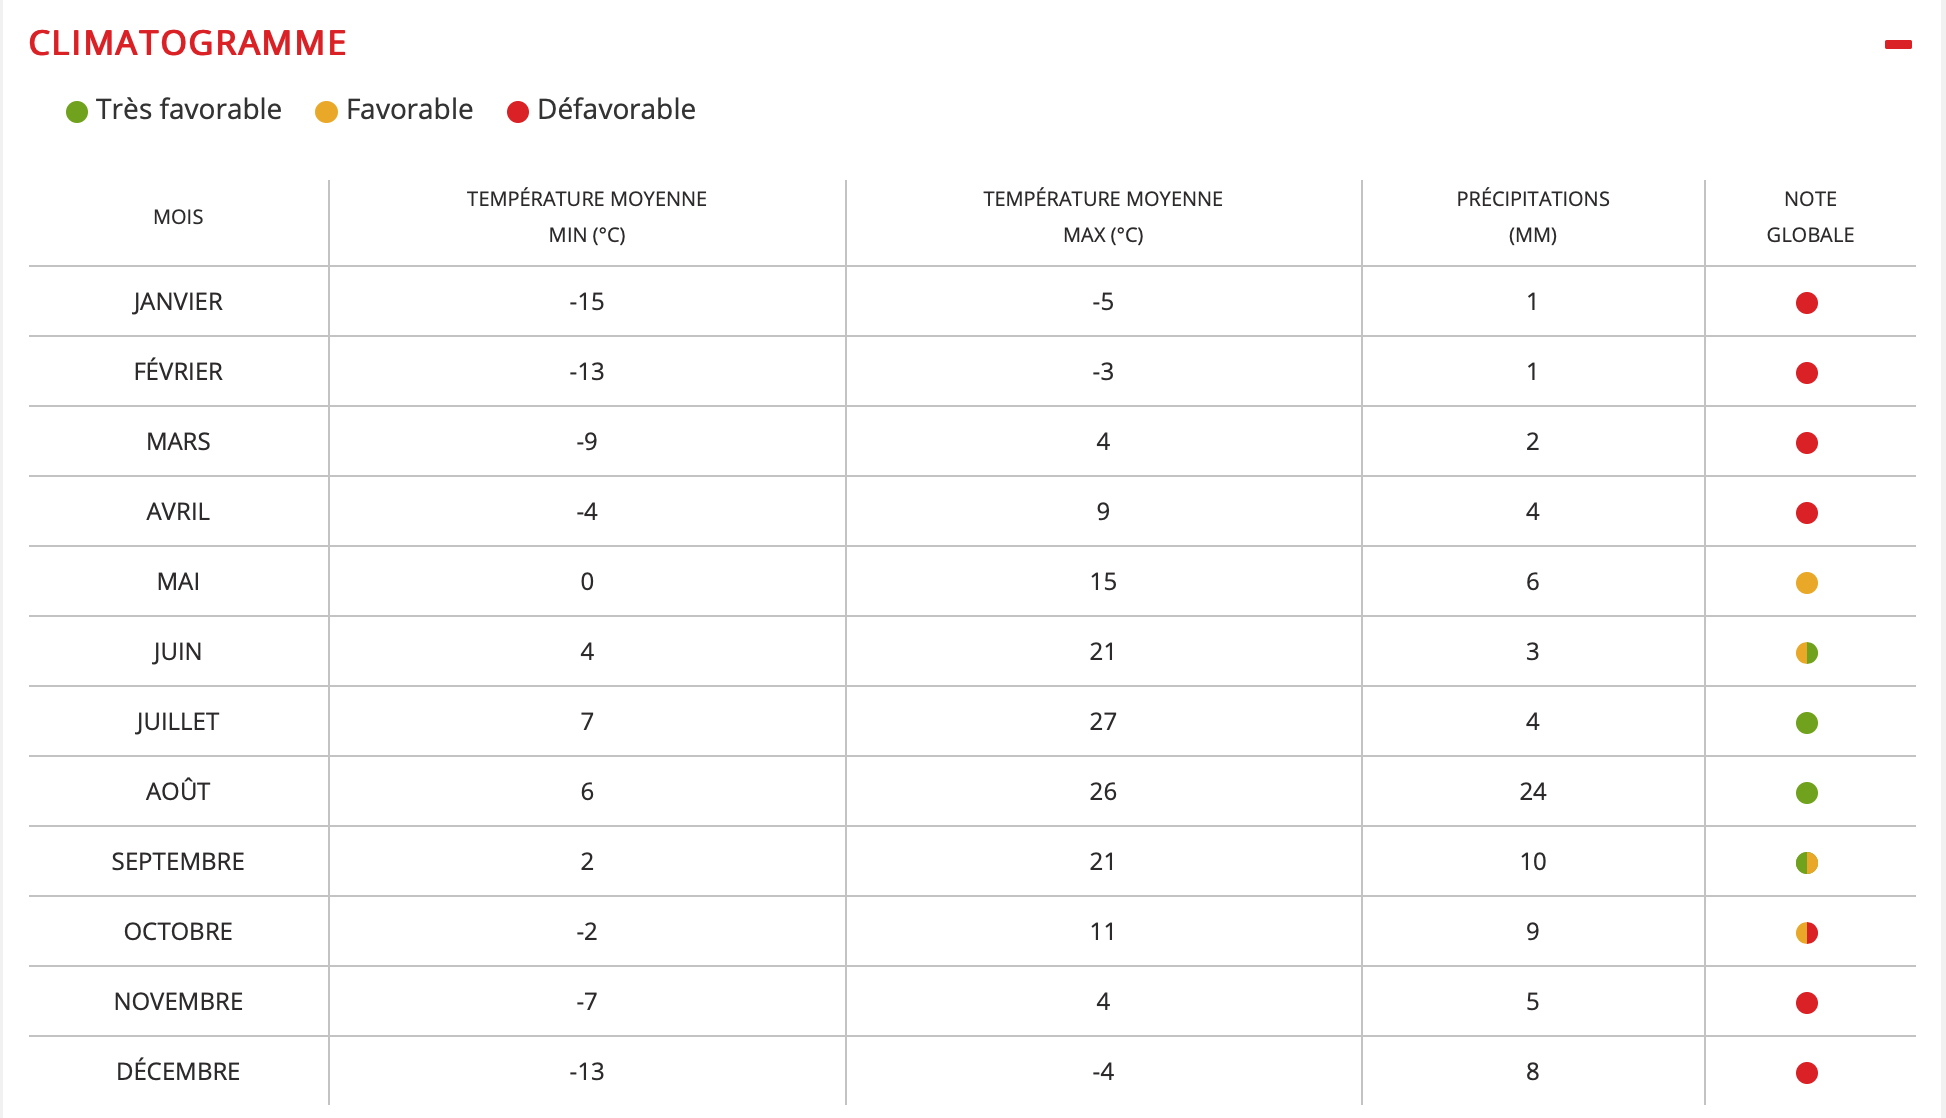
Task: Click the green Très favorable legend dot
Action: (x=77, y=112)
